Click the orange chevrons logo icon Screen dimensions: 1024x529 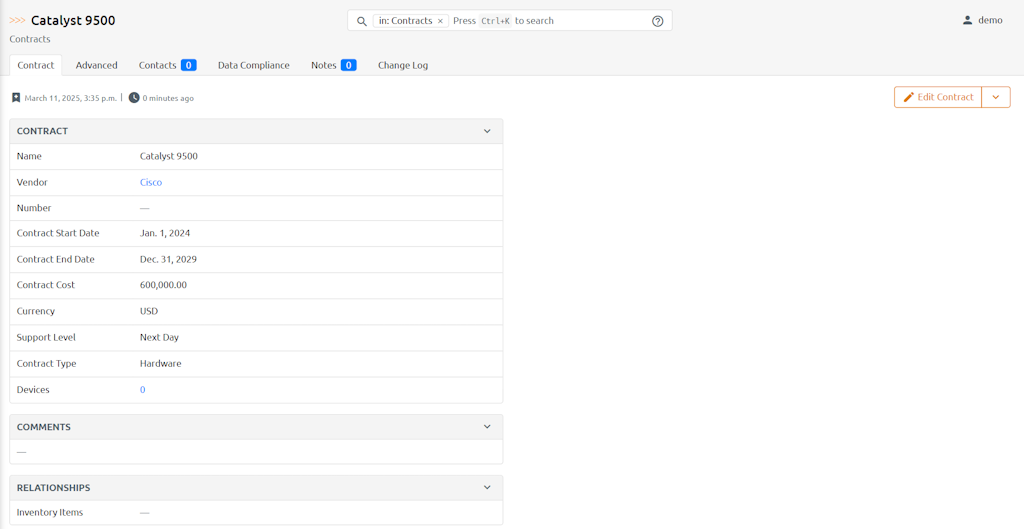(x=18, y=20)
